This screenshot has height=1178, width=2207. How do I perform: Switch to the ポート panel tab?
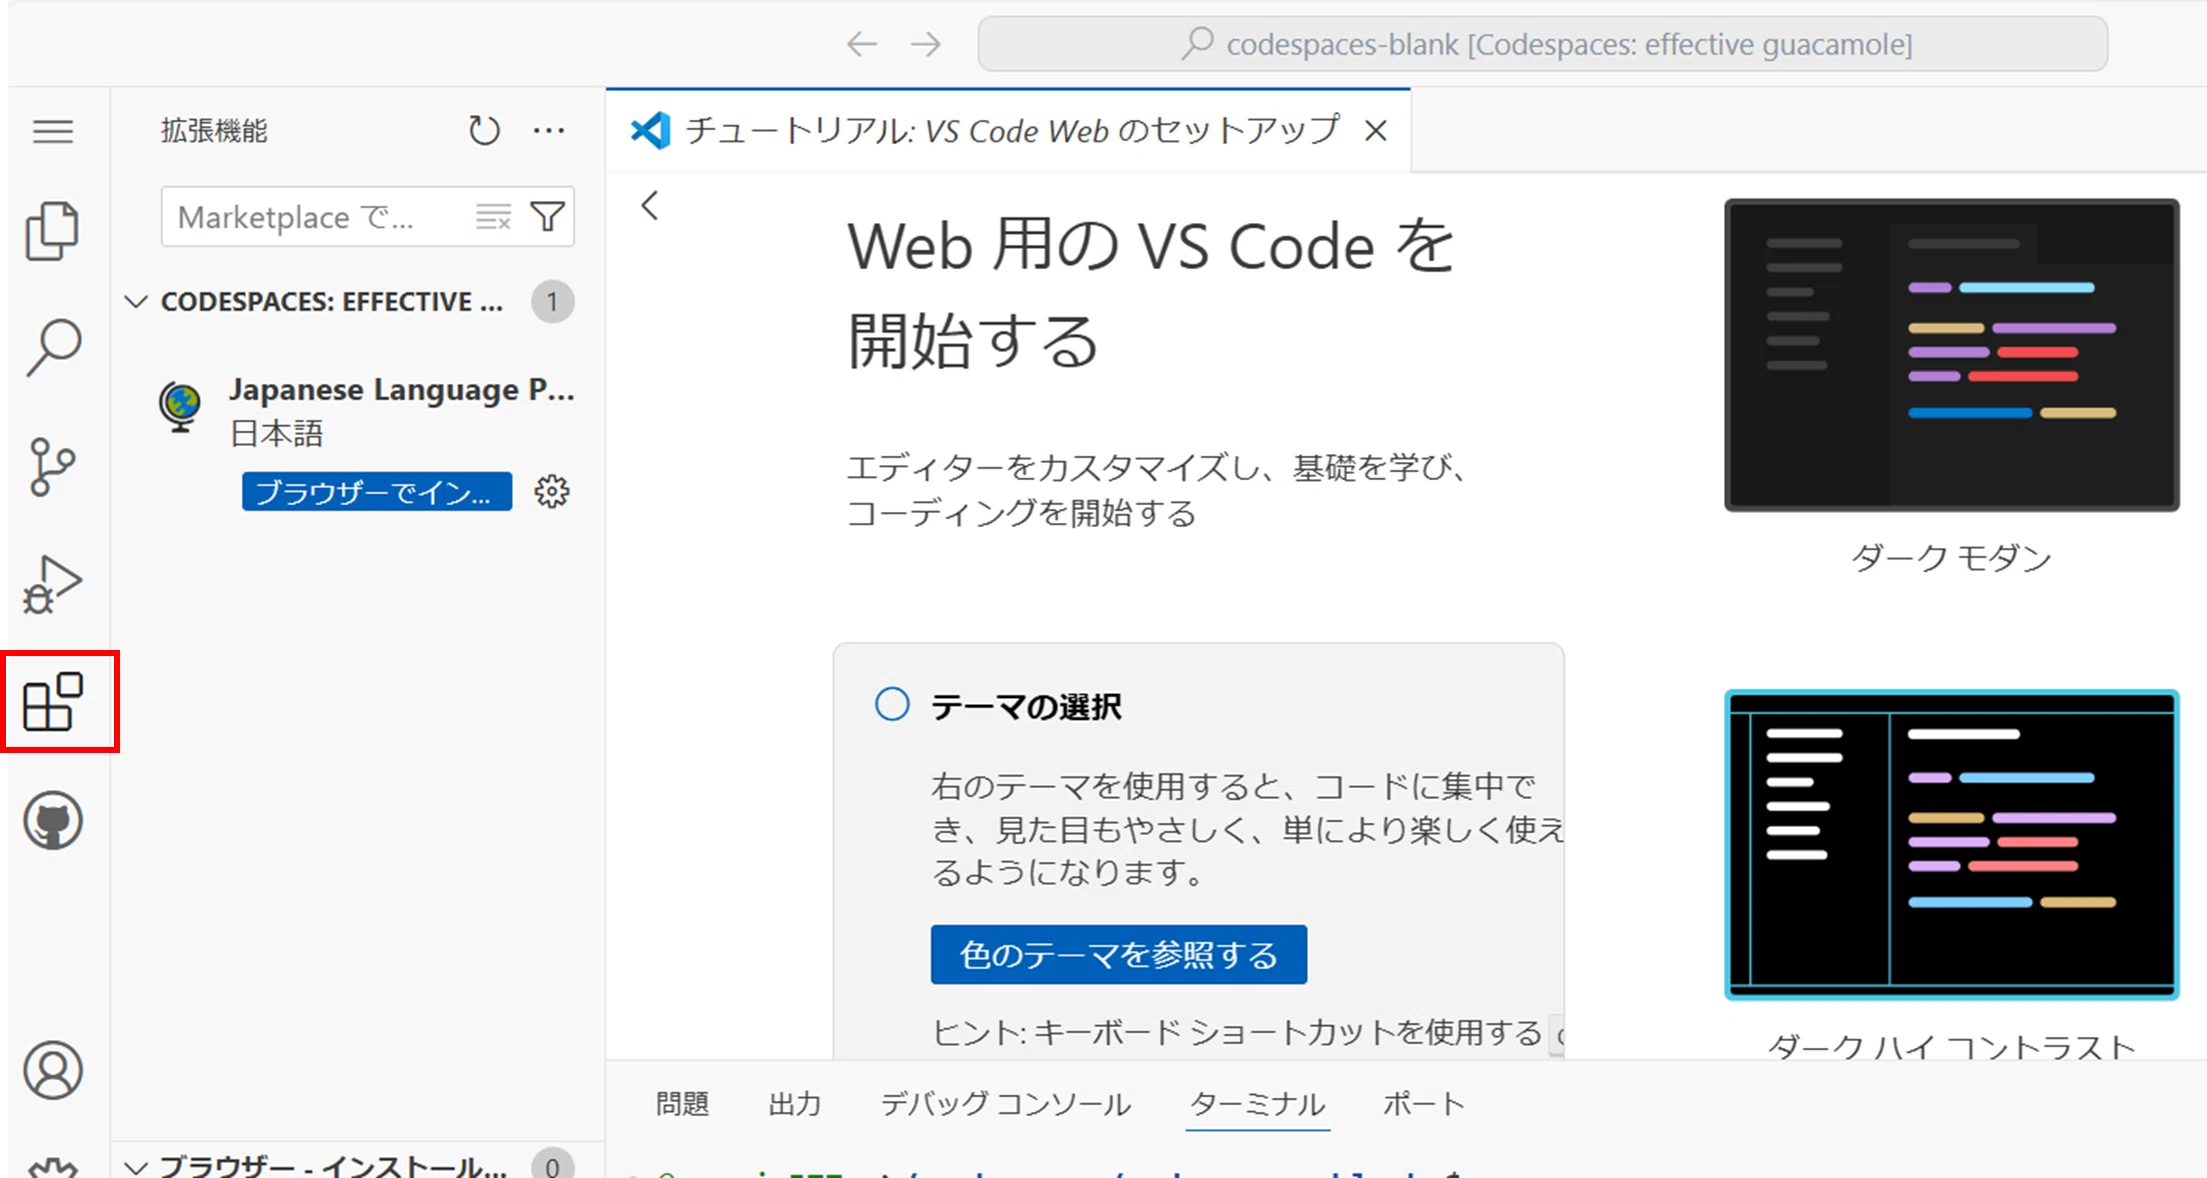point(1424,1104)
